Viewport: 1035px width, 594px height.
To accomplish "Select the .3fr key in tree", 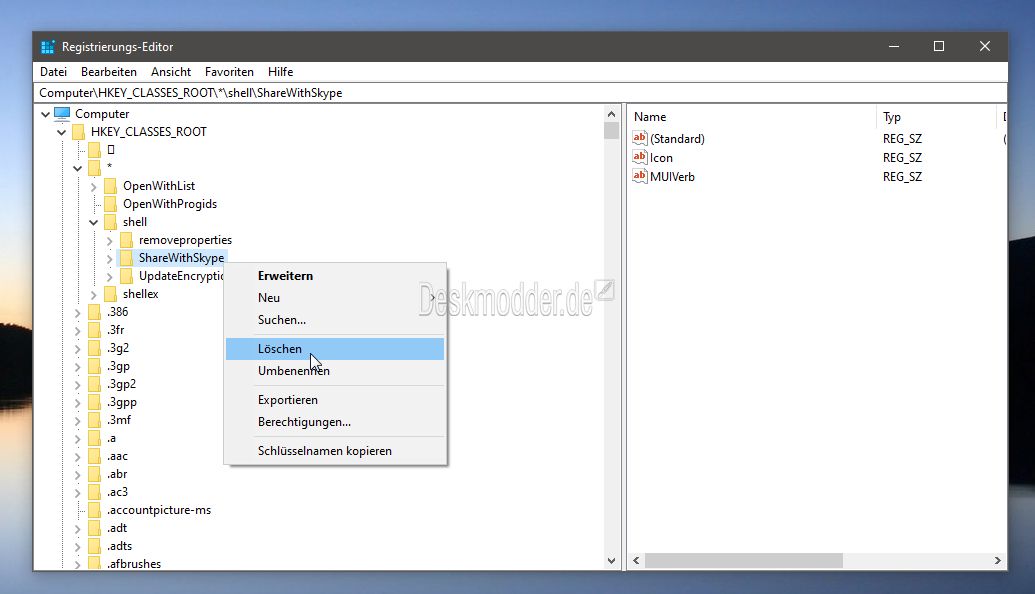I will pos(116,330).
